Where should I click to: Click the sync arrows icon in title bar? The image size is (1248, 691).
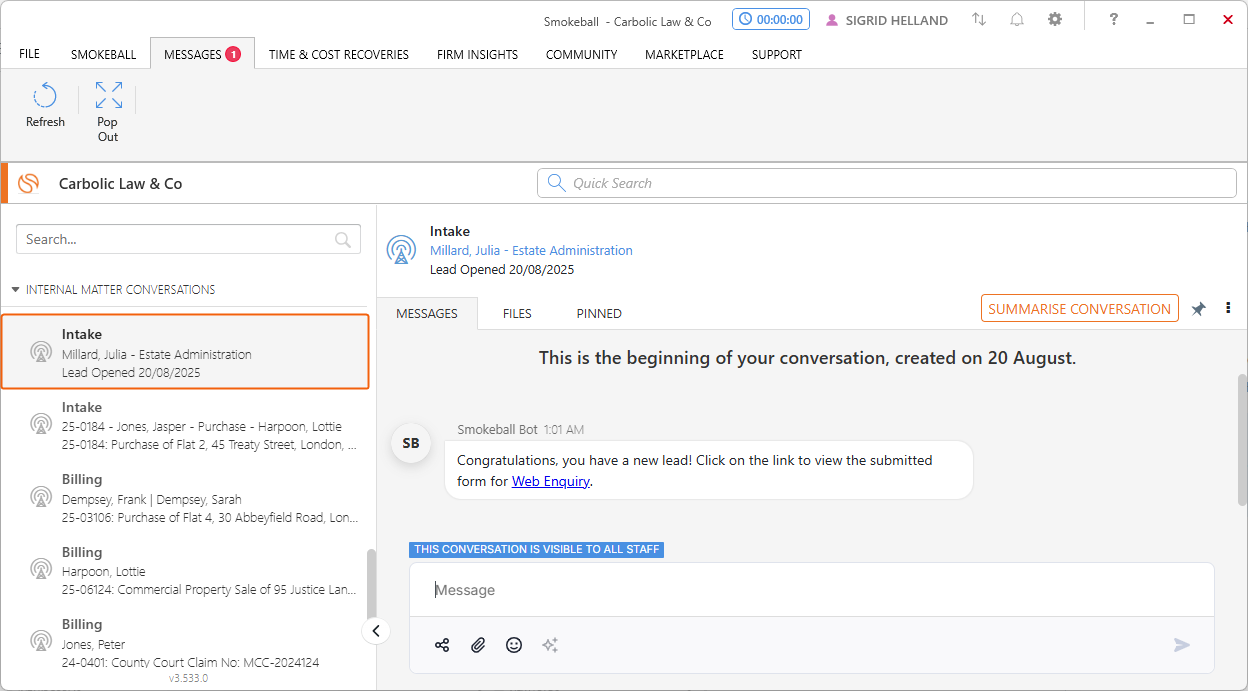coord(979,19)
